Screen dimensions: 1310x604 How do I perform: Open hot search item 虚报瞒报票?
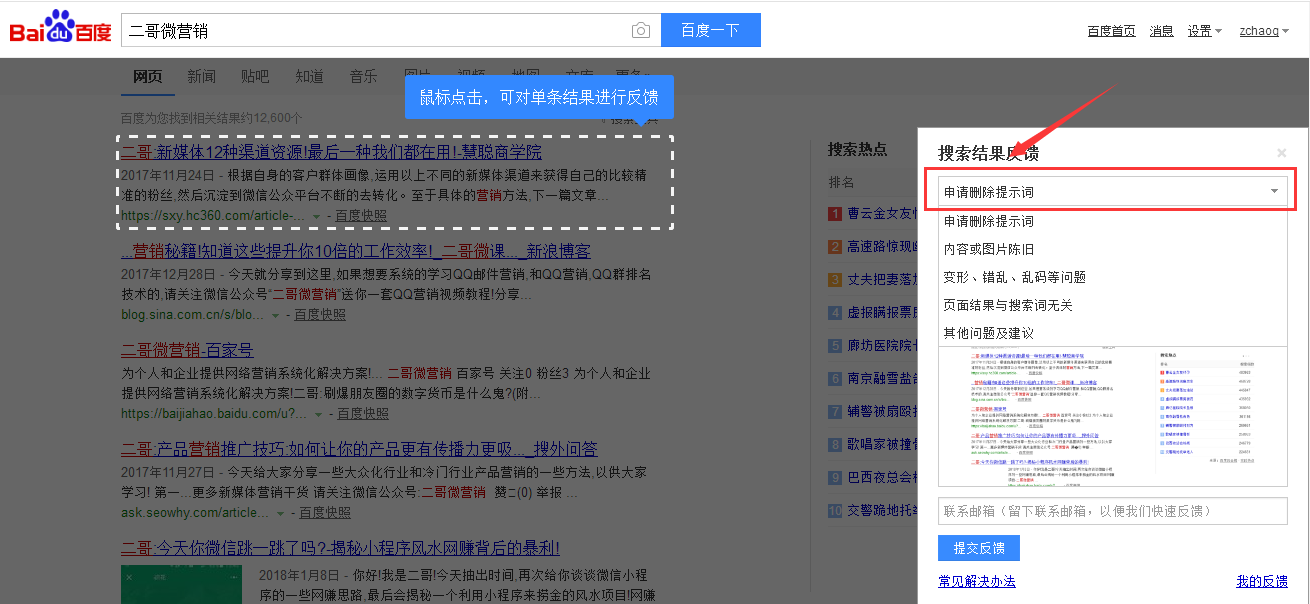882,312
